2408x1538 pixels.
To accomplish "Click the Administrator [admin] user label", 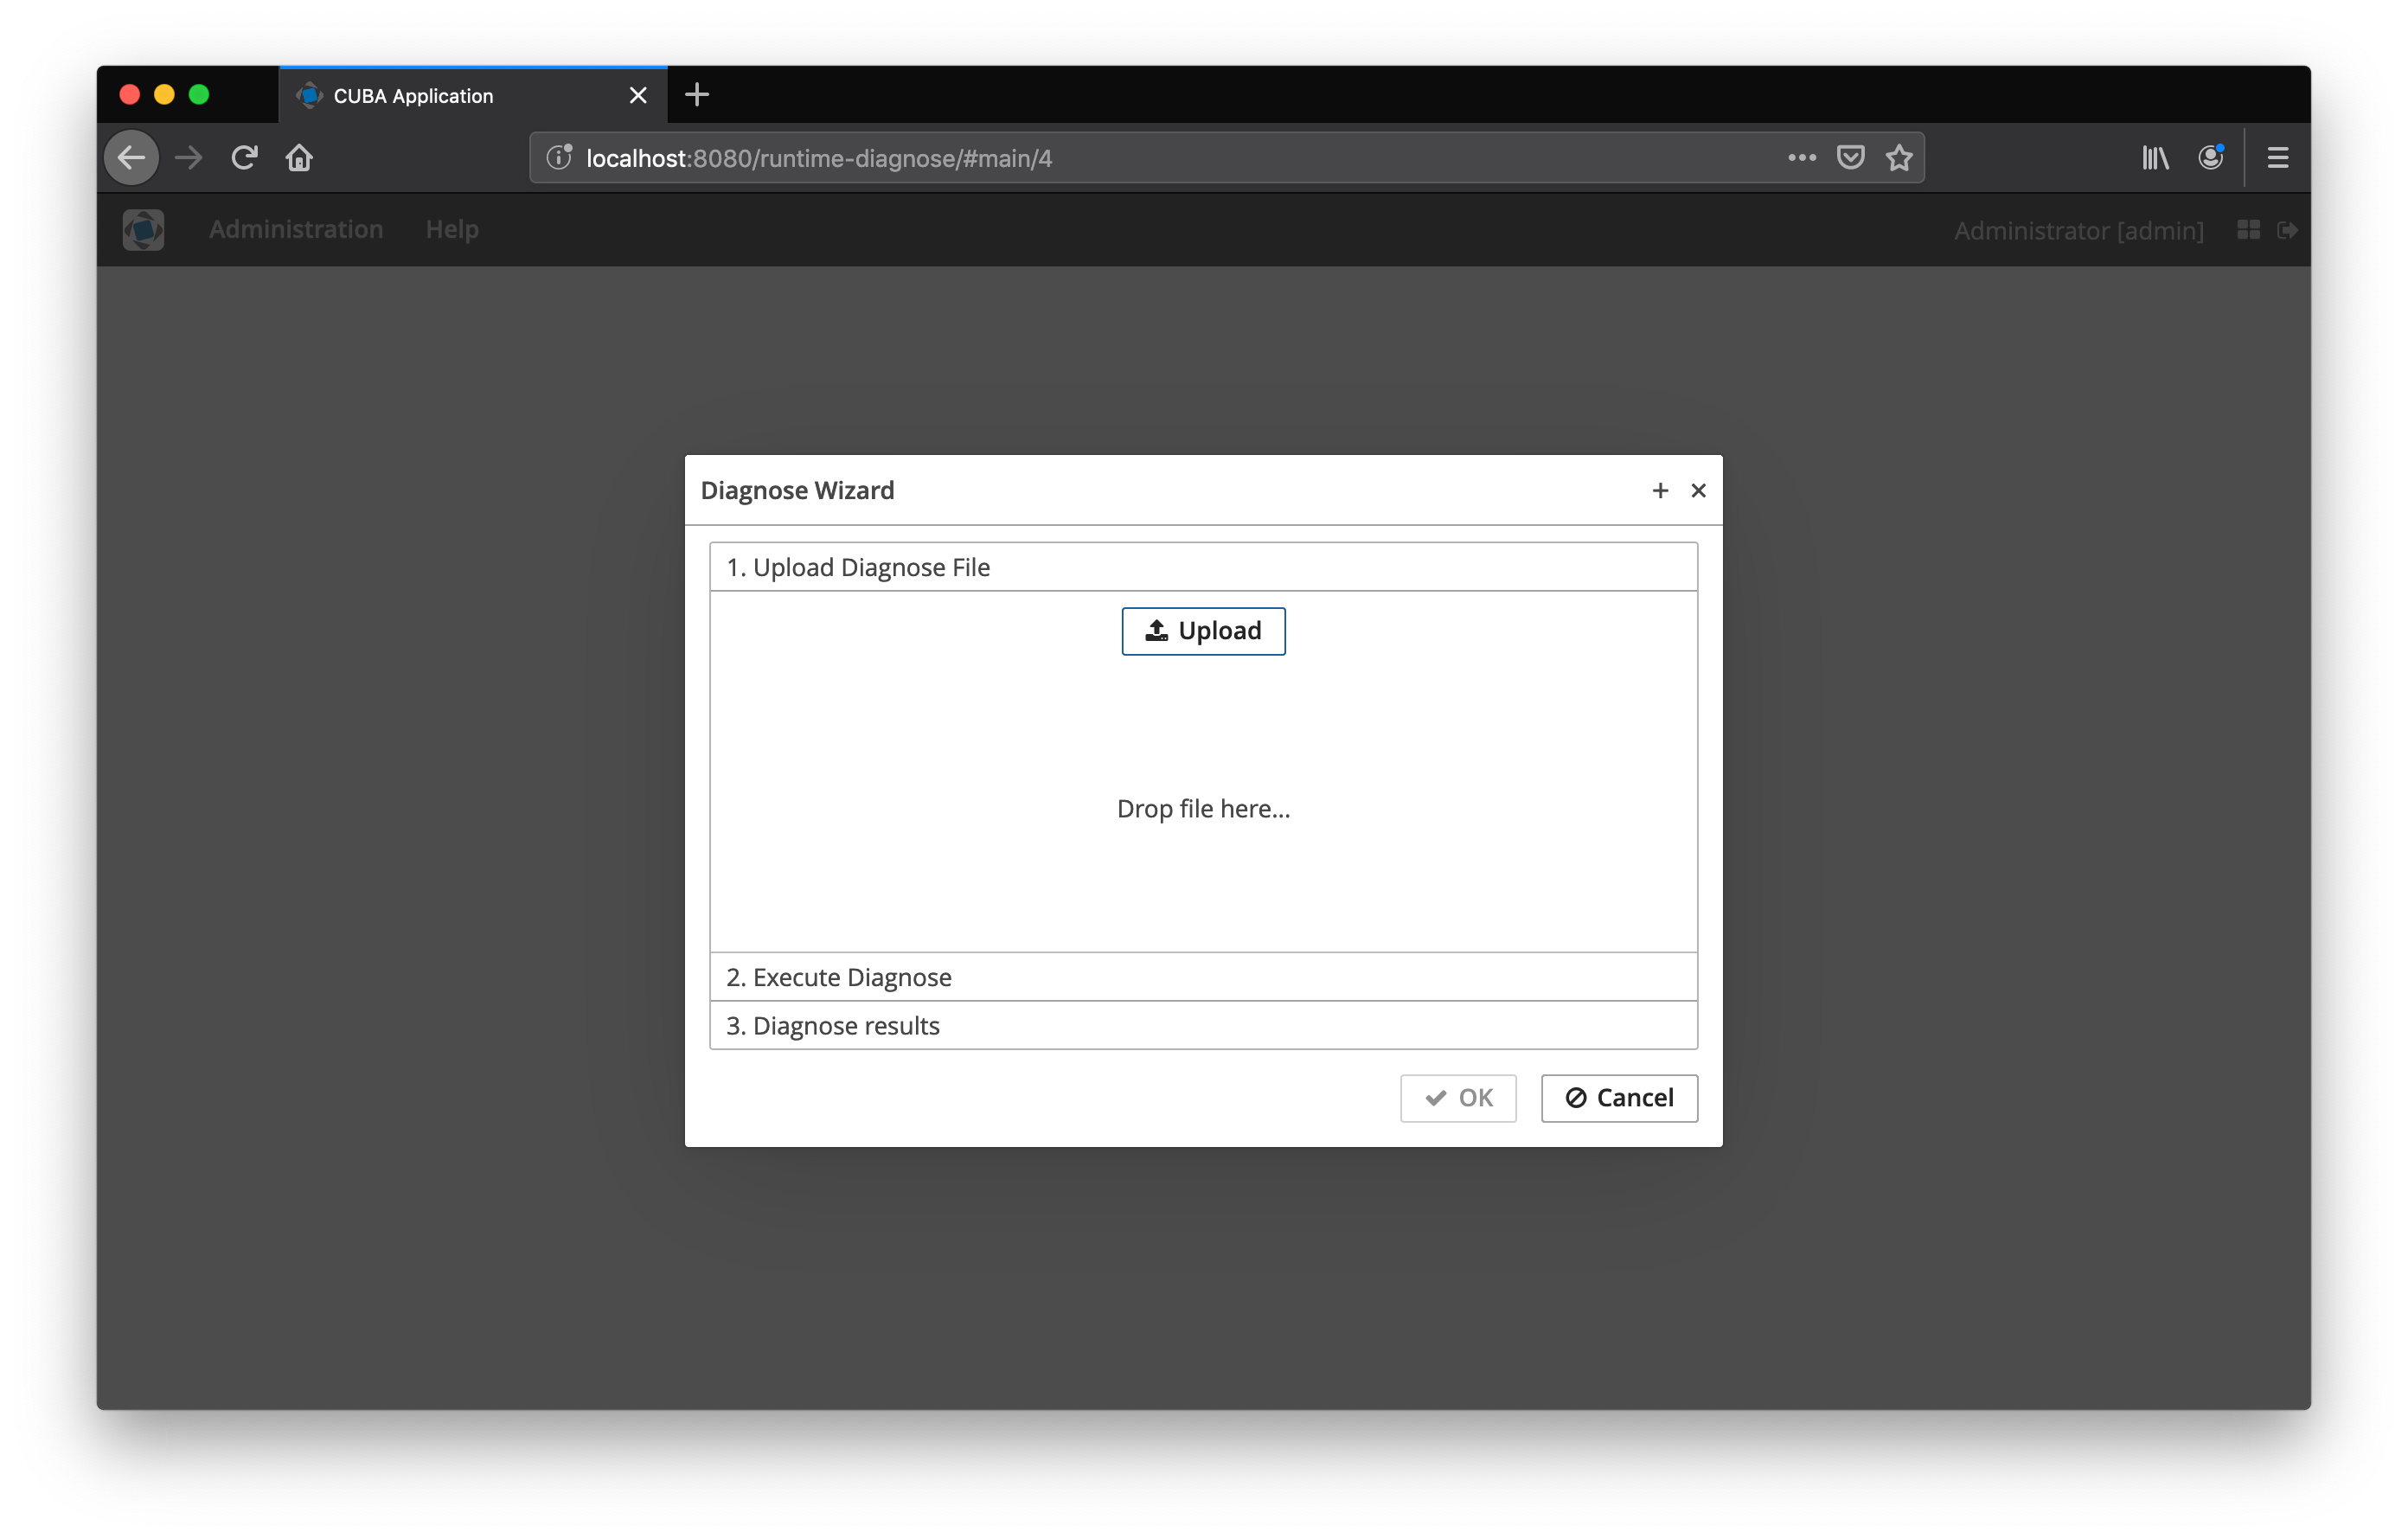I will tap(2078, 230).
